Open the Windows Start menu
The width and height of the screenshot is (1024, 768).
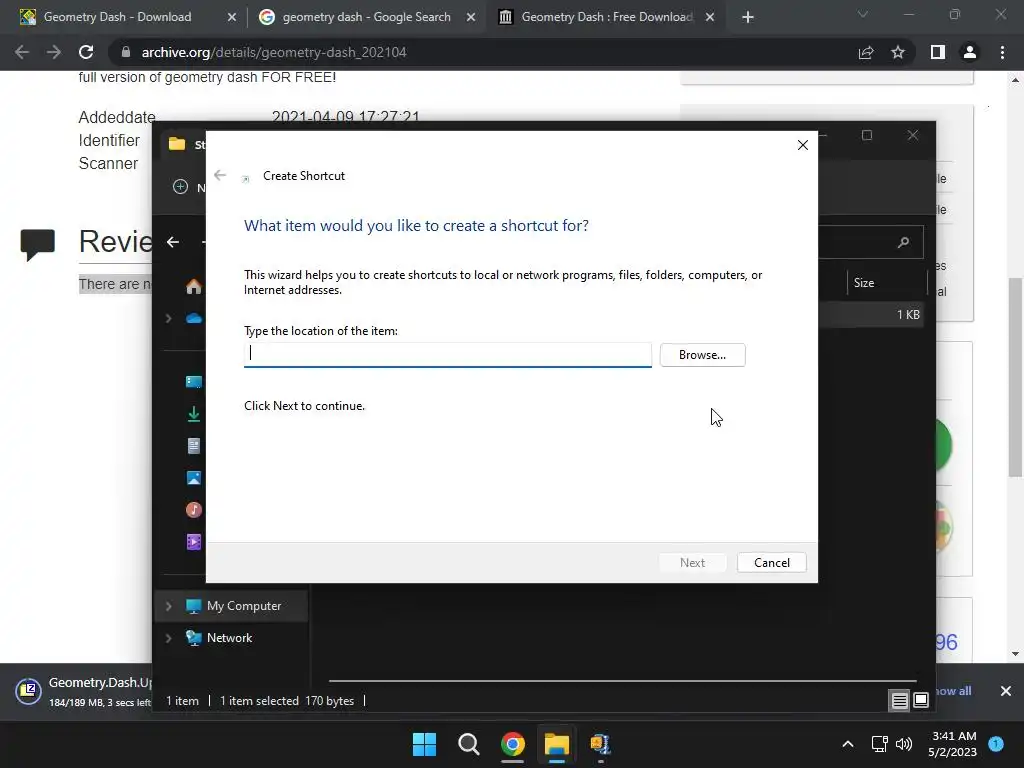[x=424, y=744]
